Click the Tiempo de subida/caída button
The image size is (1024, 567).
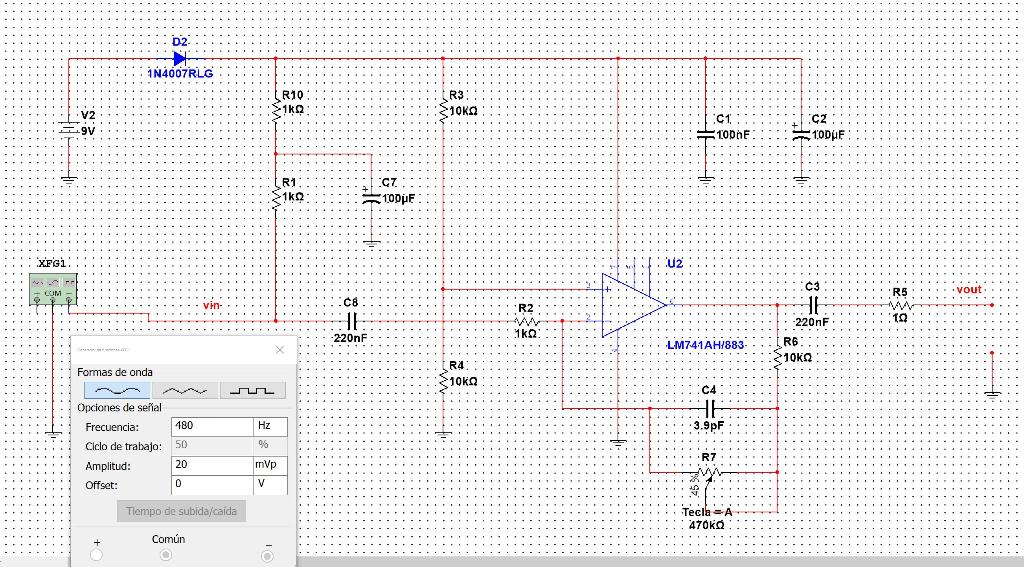[x=182, y=511]
